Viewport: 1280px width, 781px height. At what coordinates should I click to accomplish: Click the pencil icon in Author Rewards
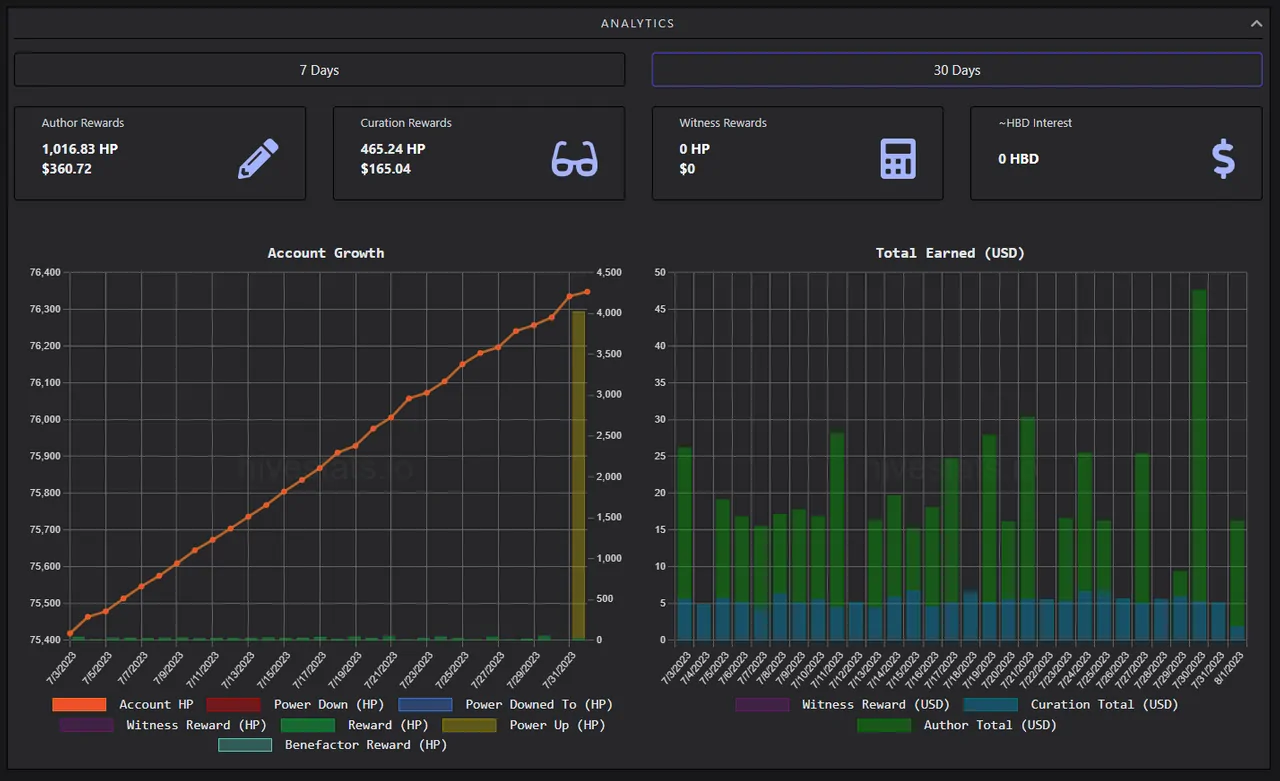pyautogui.click(x=258, y=159)
